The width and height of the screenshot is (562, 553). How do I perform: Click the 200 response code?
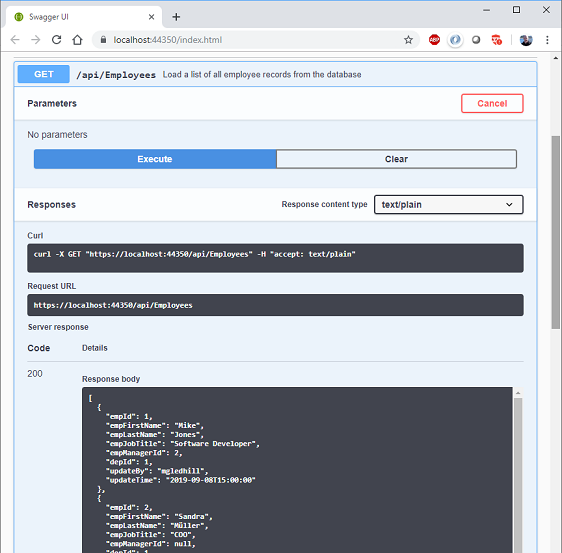click(x=35, y=374)
